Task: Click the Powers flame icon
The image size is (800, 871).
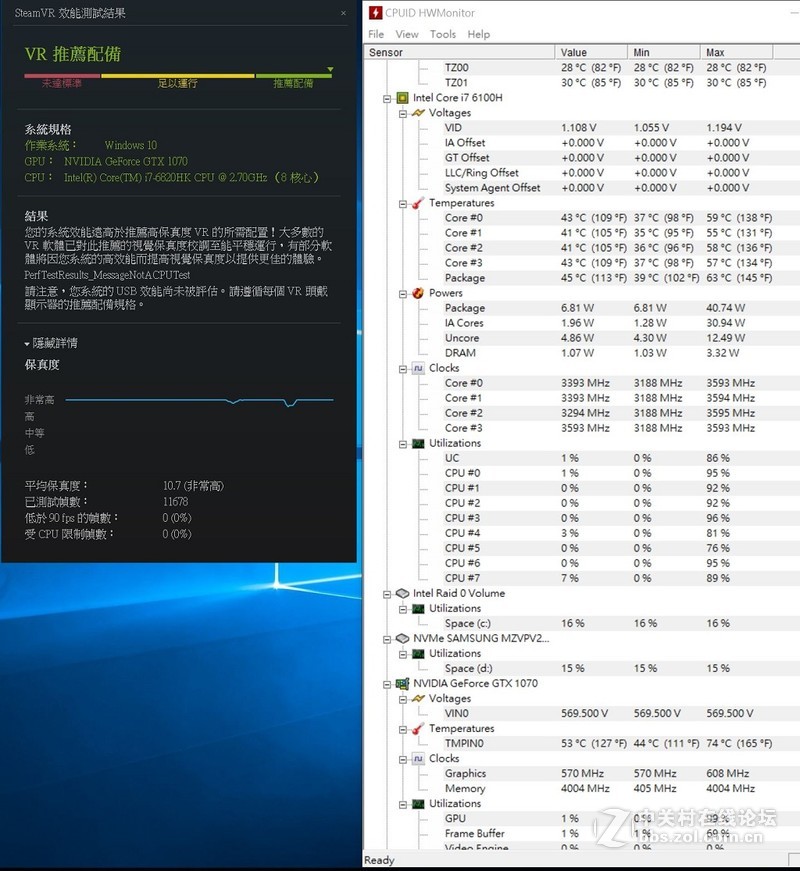Action: tap(418, 293)
